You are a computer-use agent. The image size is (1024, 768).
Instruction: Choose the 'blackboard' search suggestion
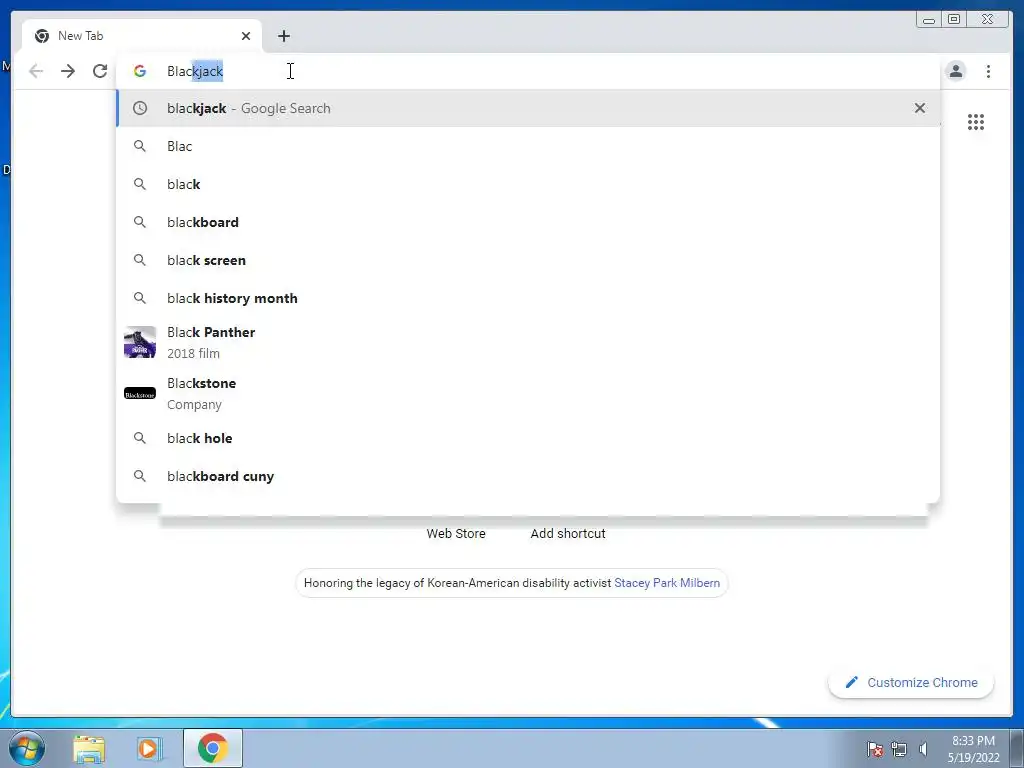point(528,222)
